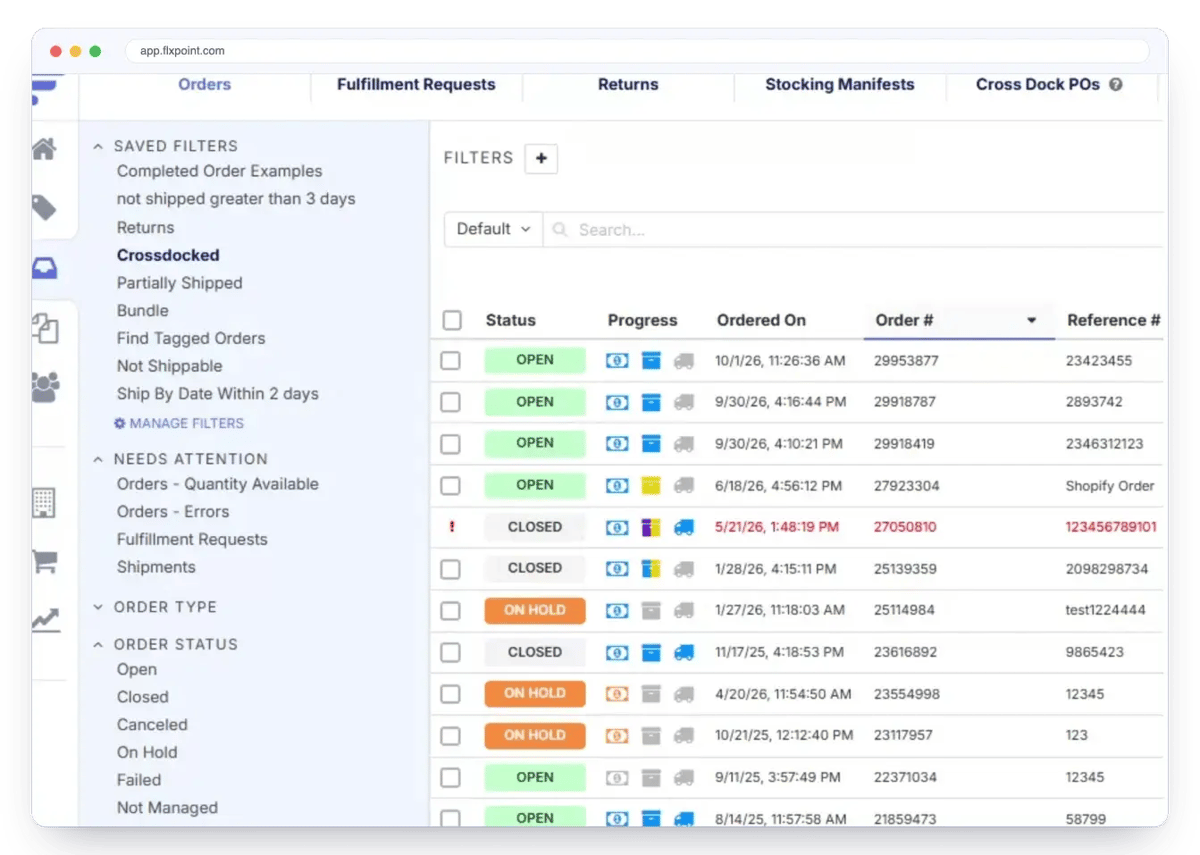Screen dimensions: 1200x855
Task: Open Orders - Errors filter
Action: click(x=173, y=511)
